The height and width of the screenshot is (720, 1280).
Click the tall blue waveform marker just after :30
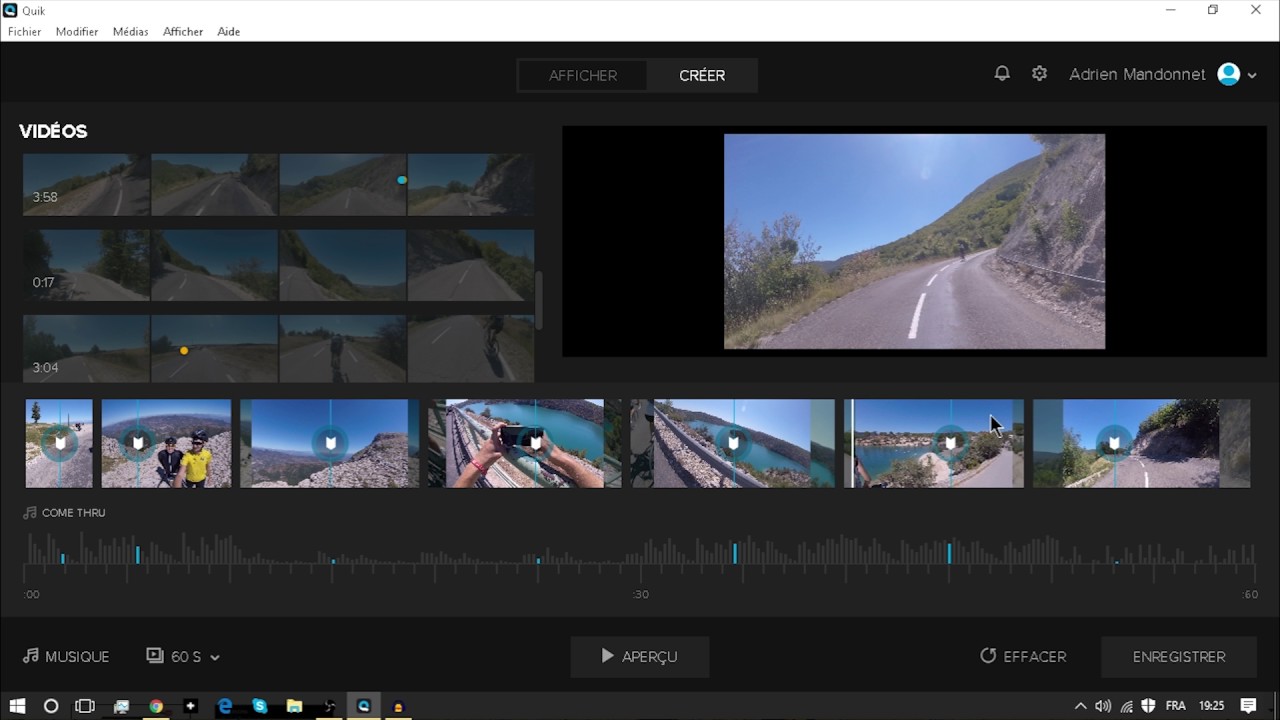pos(735,553)
